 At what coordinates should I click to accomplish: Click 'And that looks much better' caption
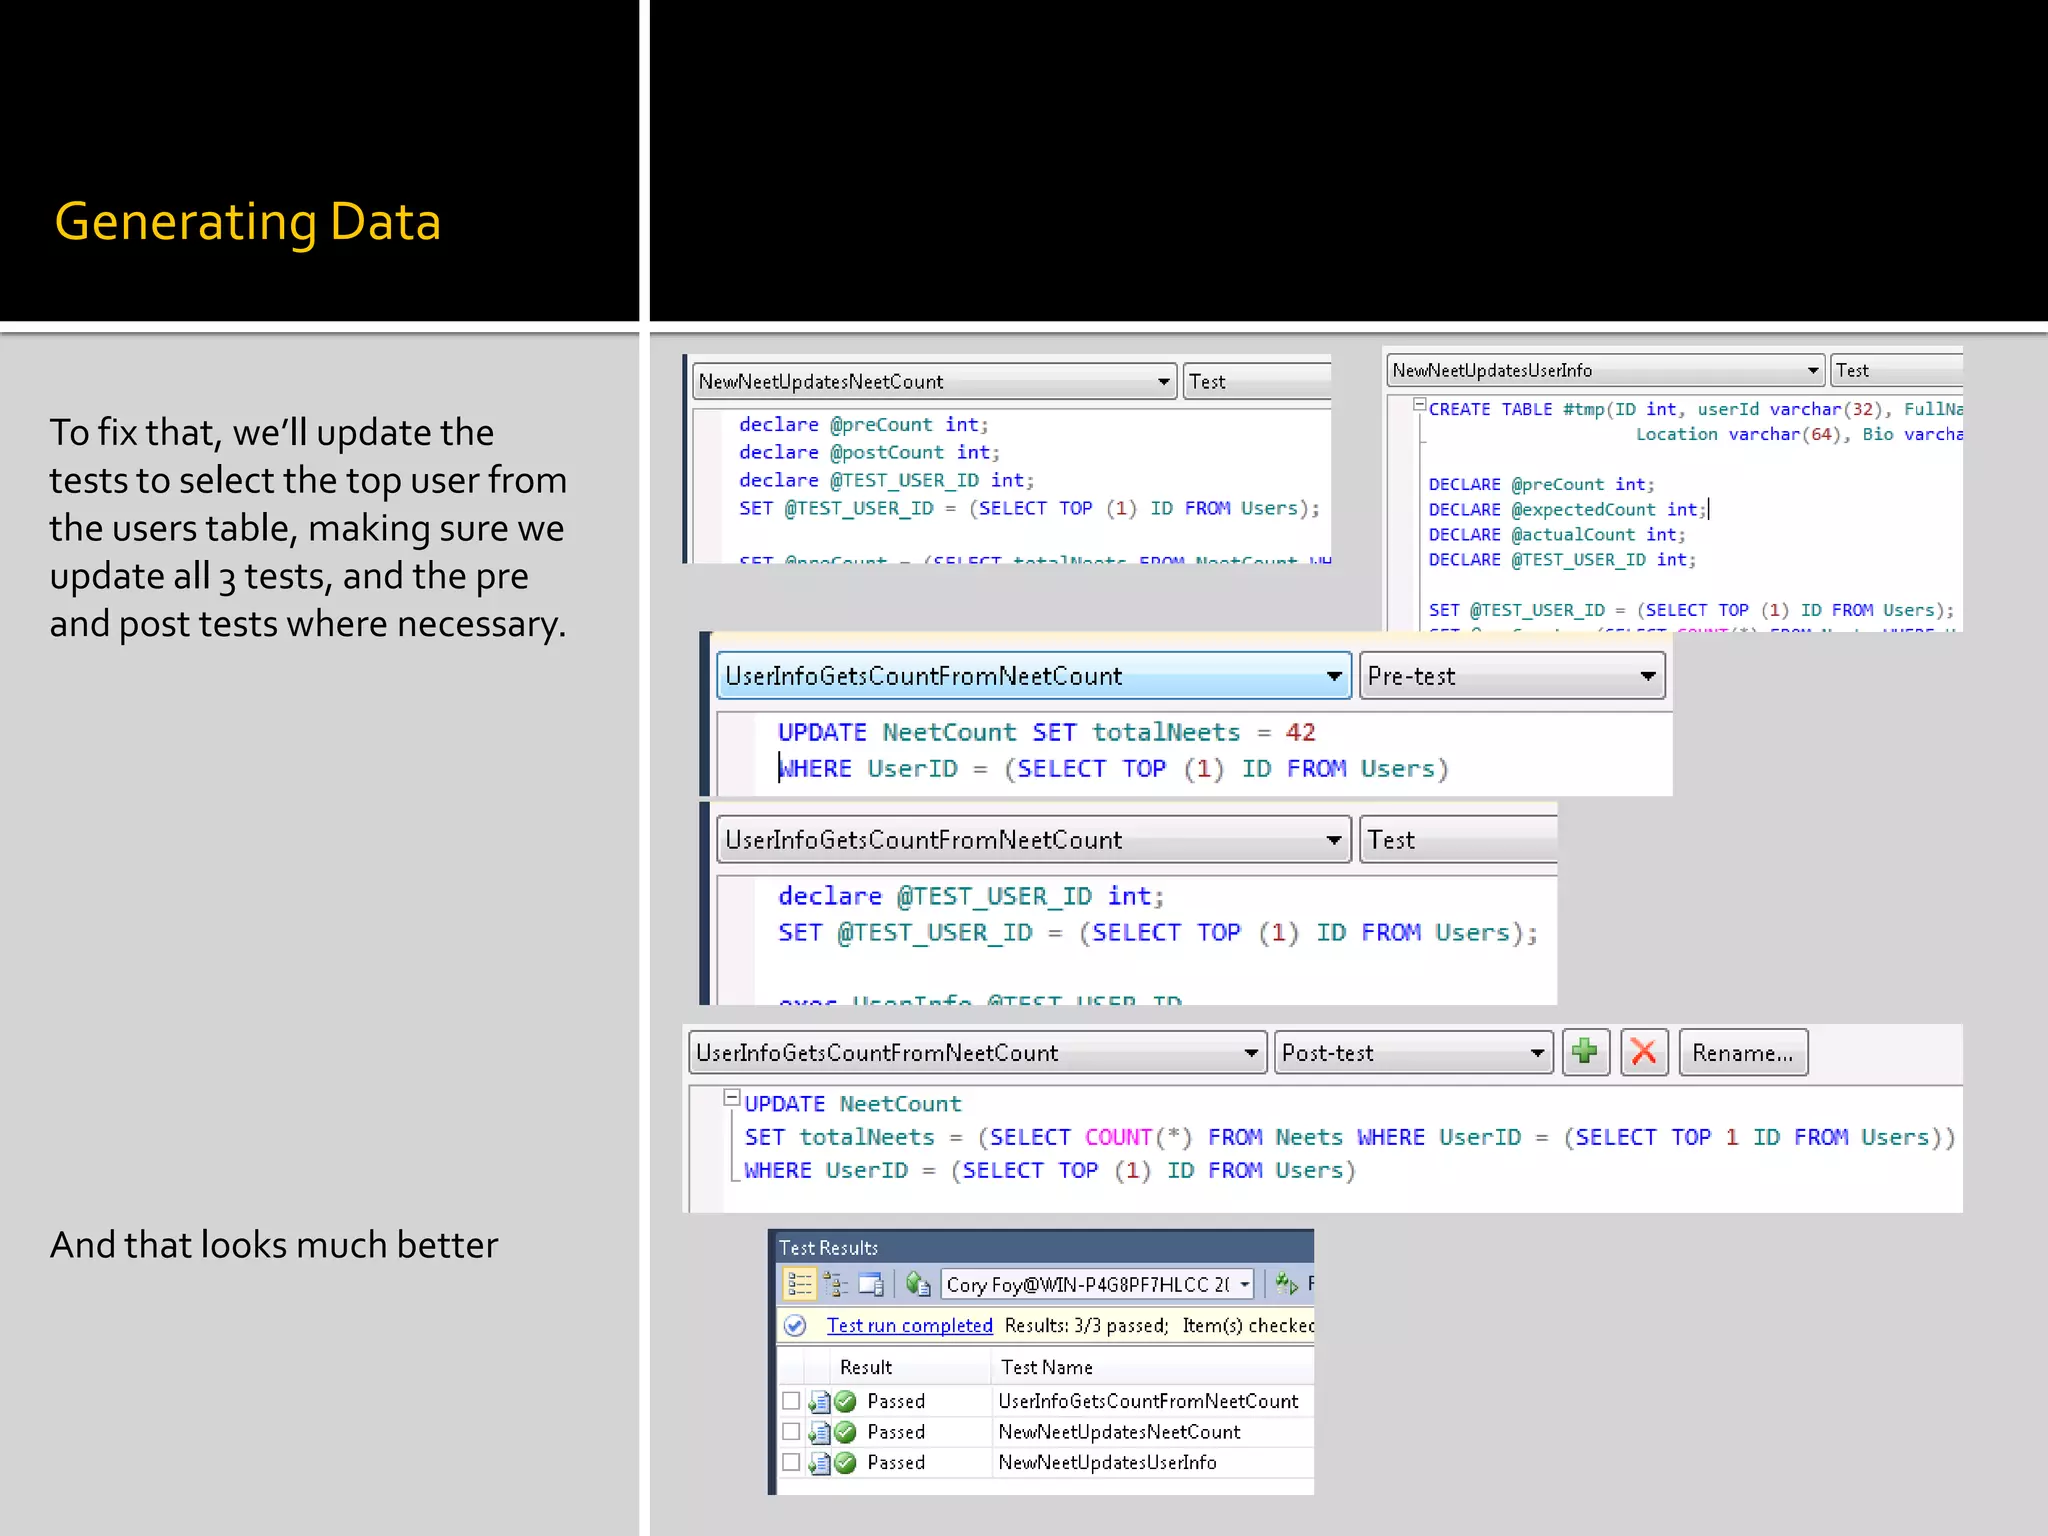pyautogui.click(x=273, y=1245)
